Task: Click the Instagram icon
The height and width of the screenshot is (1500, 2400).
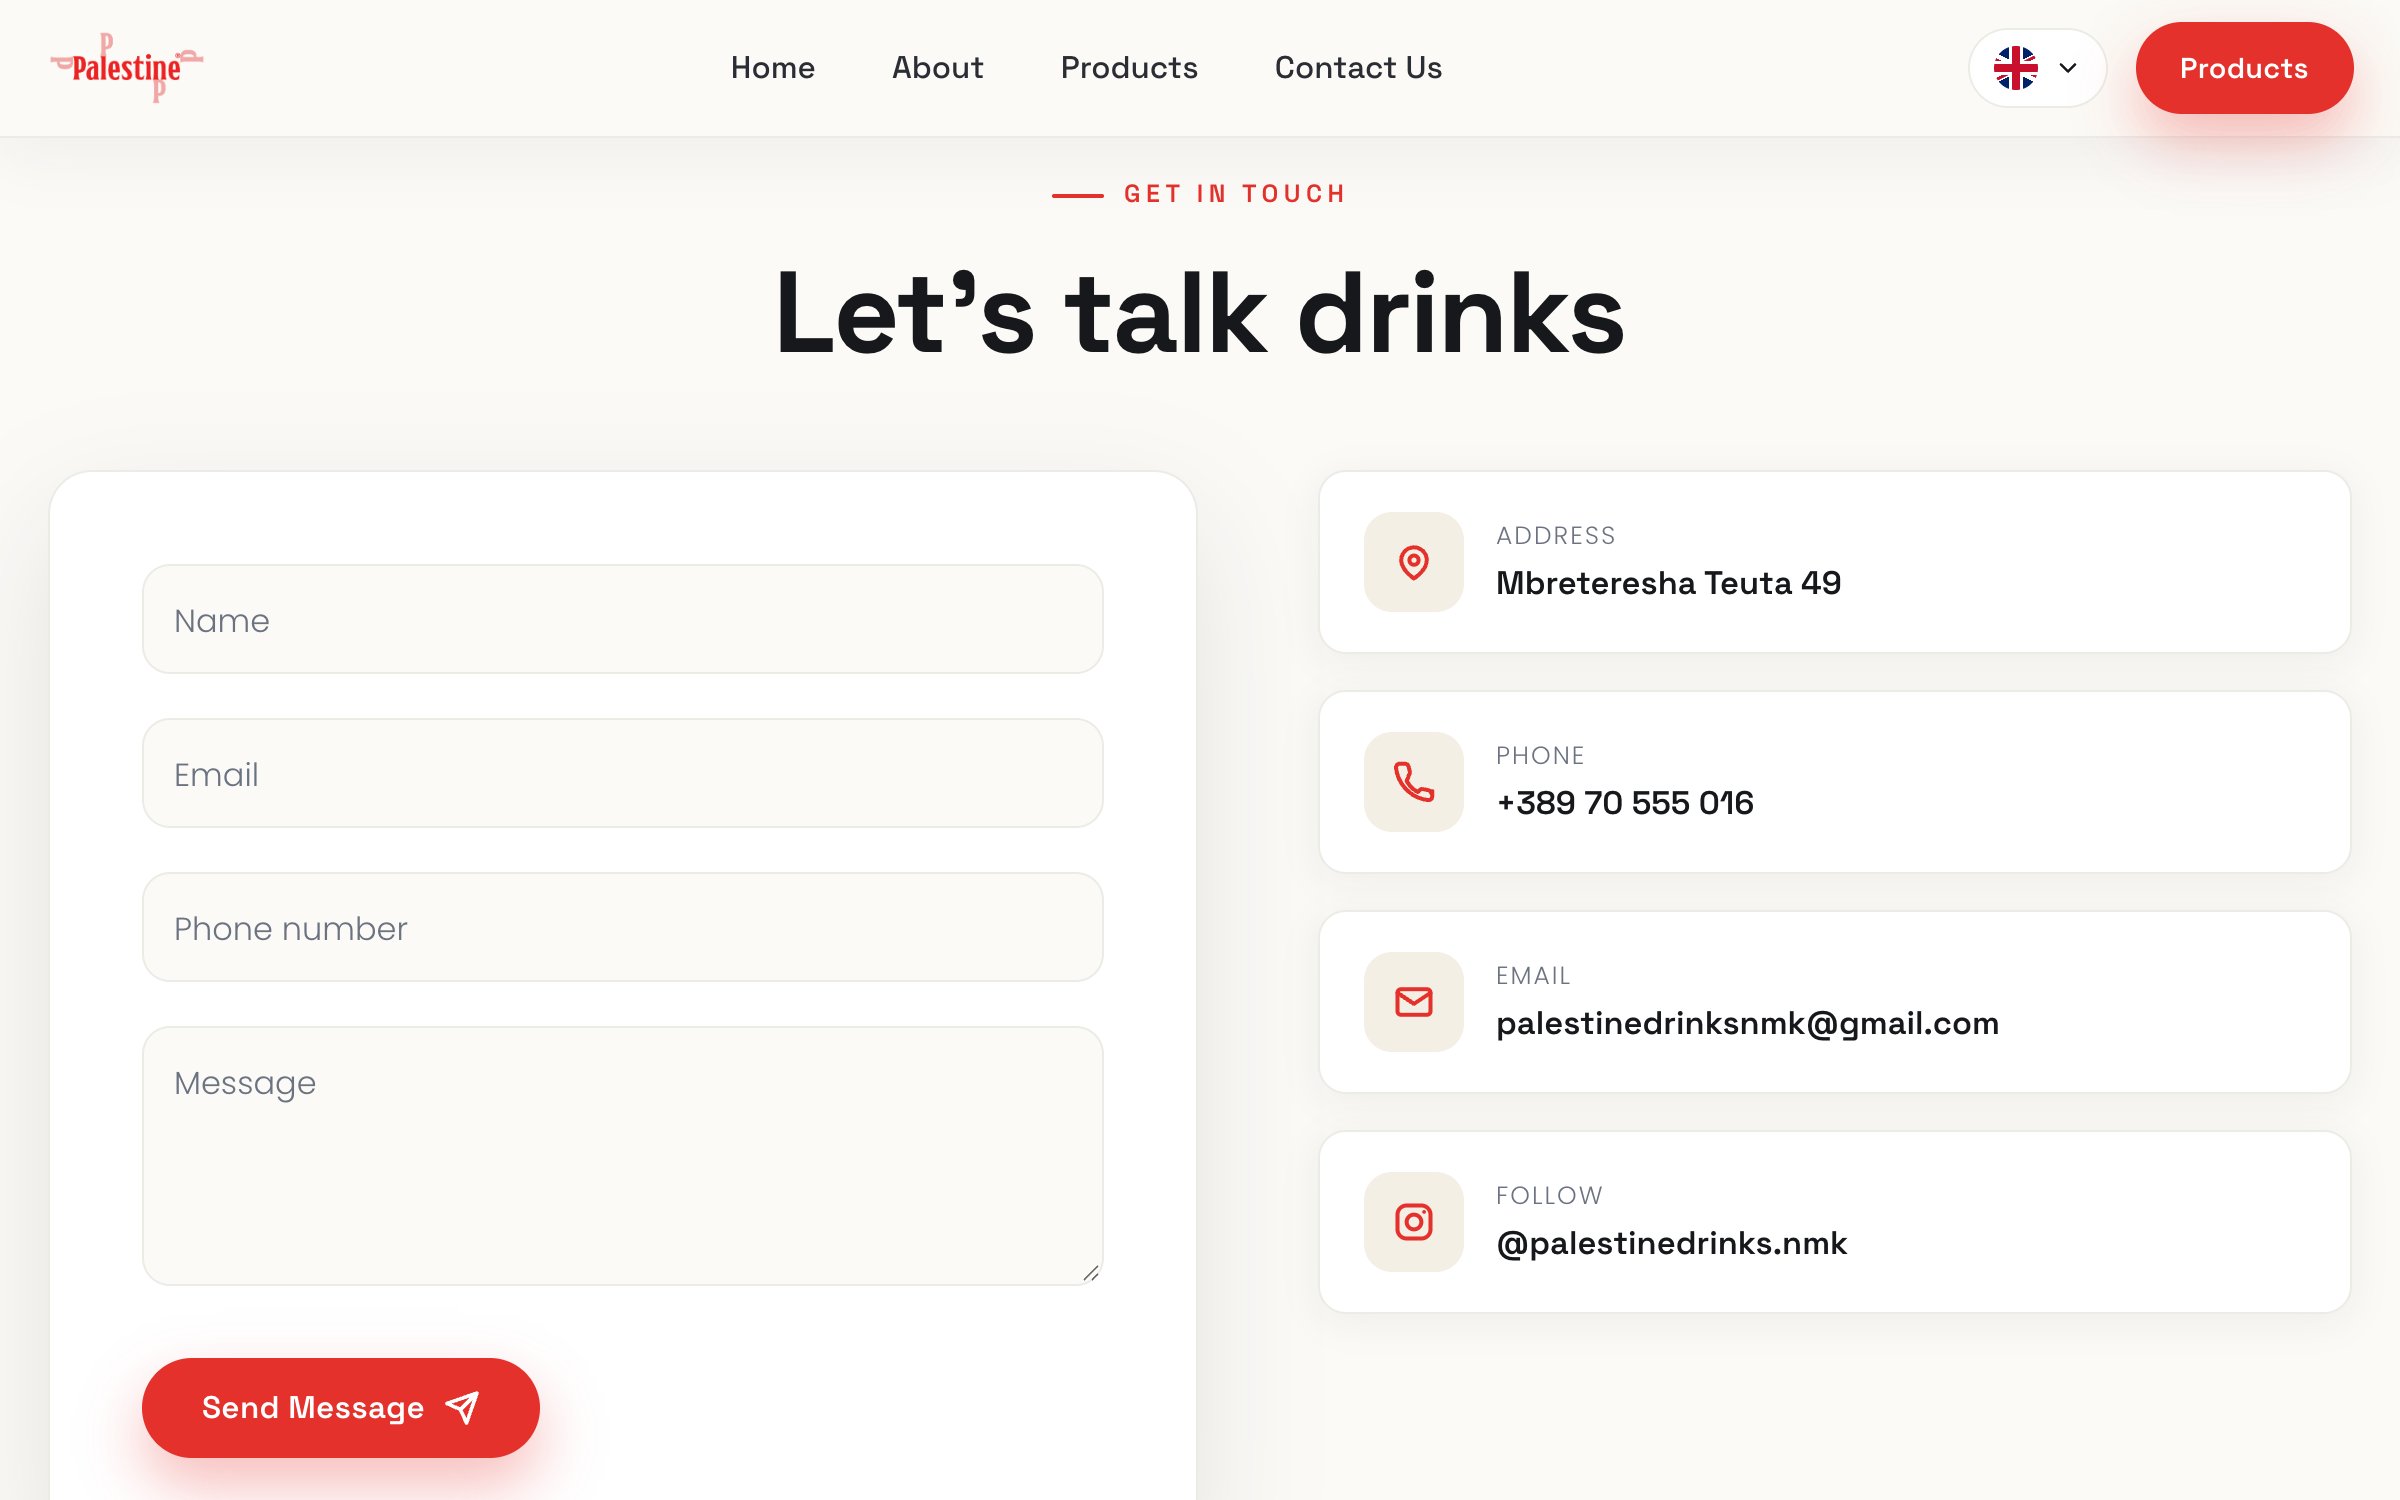Action: coord(1414,1222)
